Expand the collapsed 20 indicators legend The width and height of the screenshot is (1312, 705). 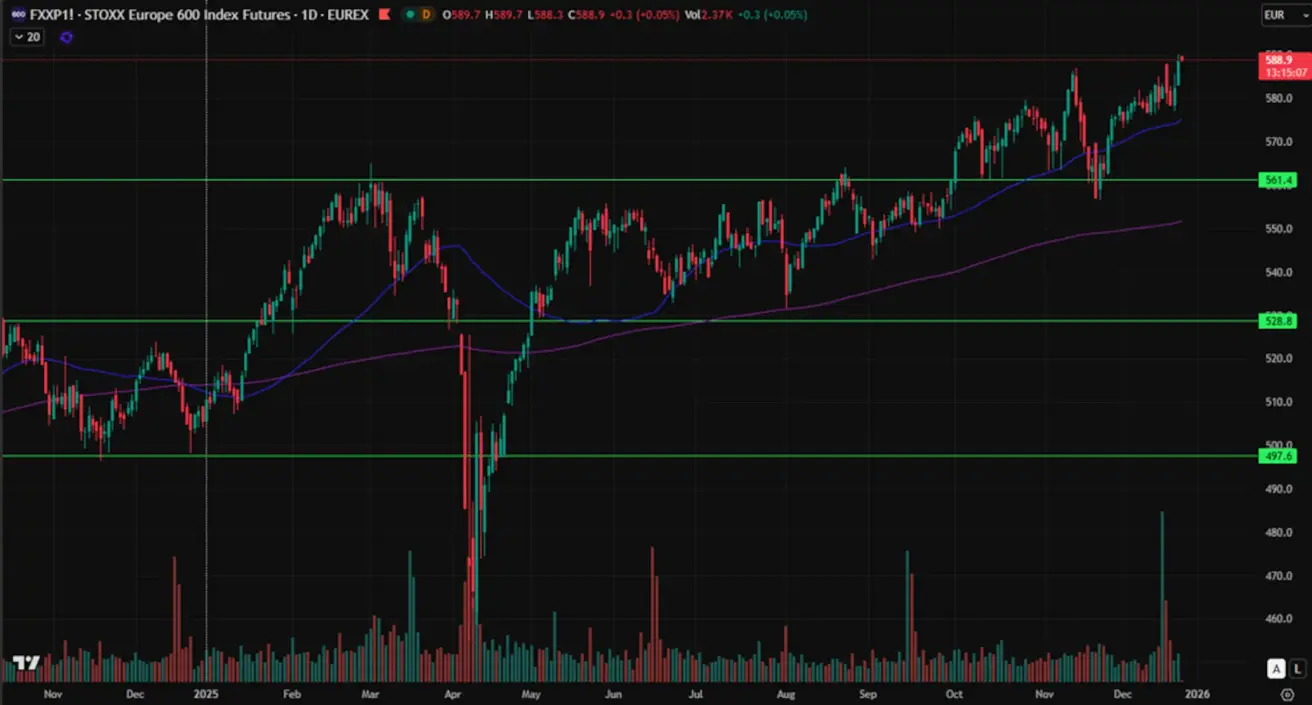pos(27,37)
